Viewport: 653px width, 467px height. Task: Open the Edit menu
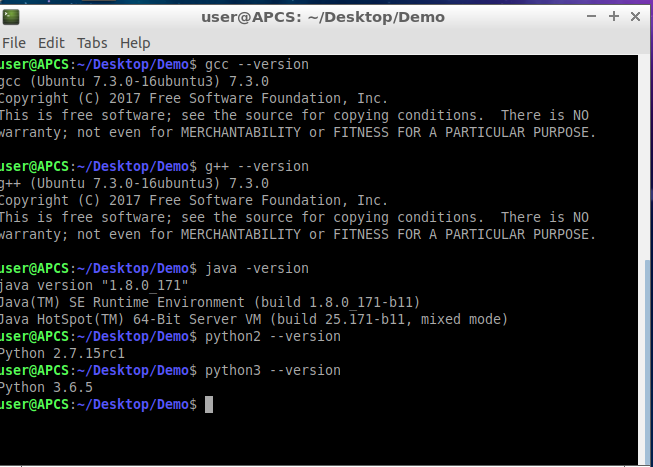click(51, 43)
